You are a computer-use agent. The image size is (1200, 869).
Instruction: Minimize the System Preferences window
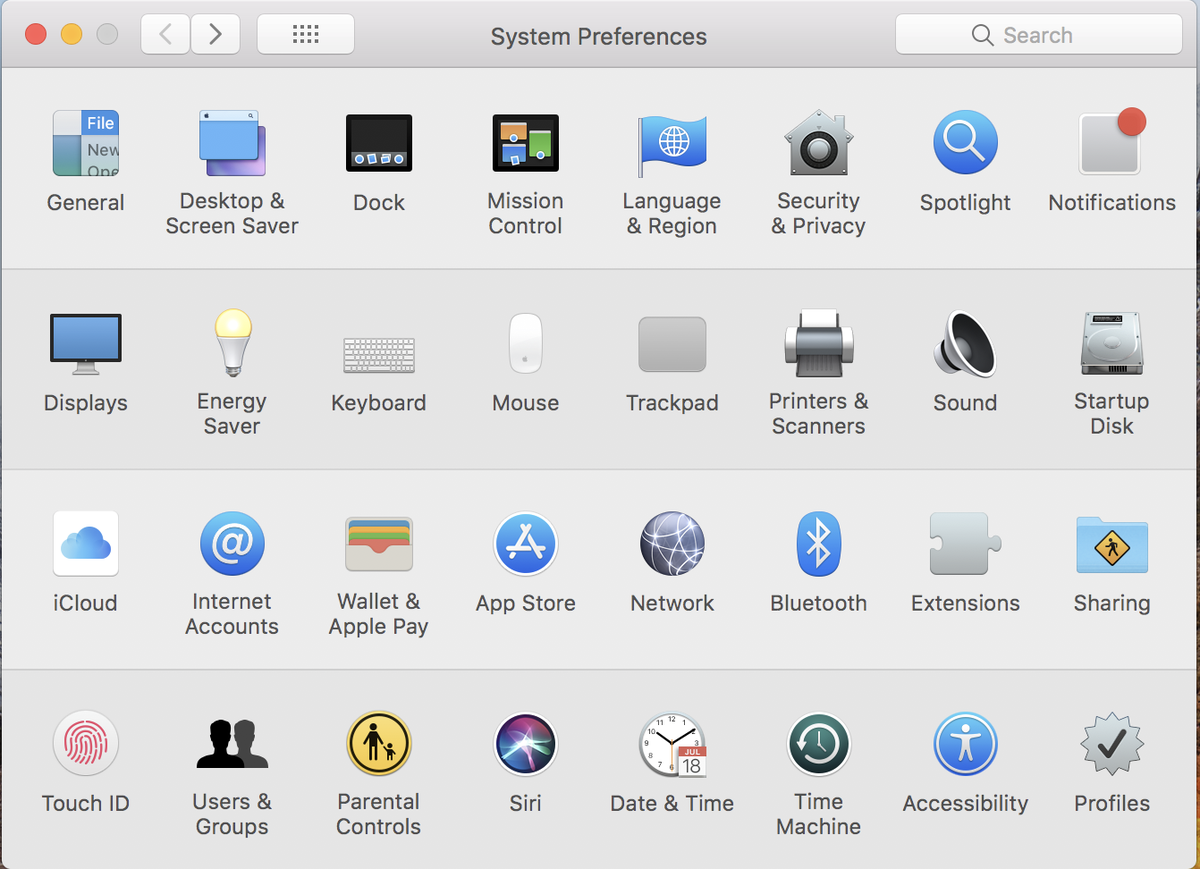coord(72,35)
